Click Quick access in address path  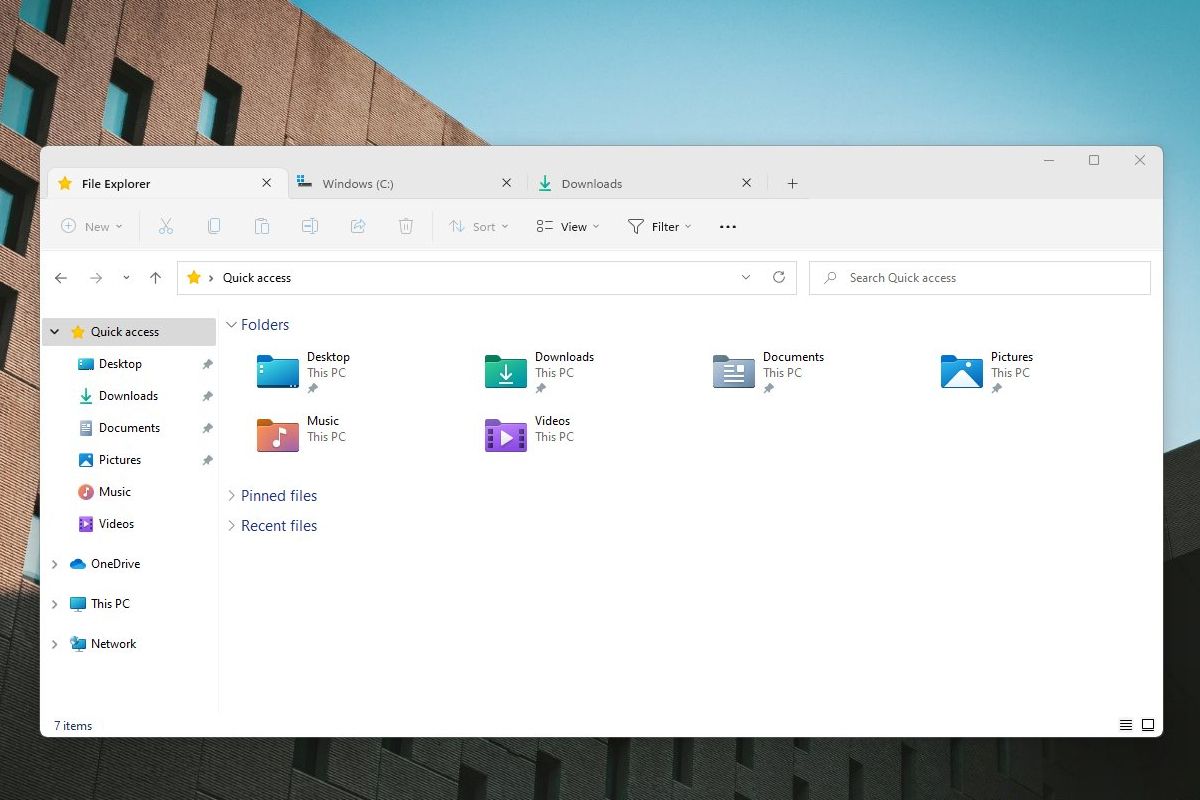(x=257, y=278)
